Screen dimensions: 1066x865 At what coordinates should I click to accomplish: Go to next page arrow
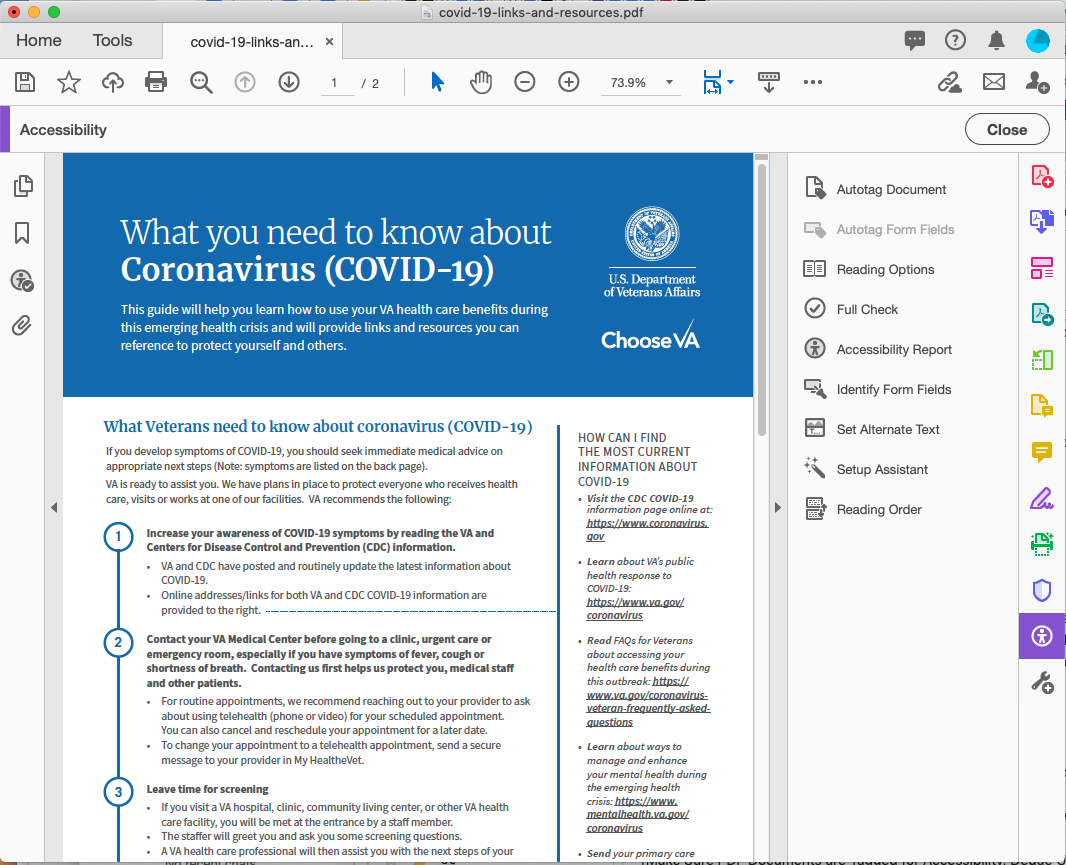pyautogui.click(x=289, y=82)
